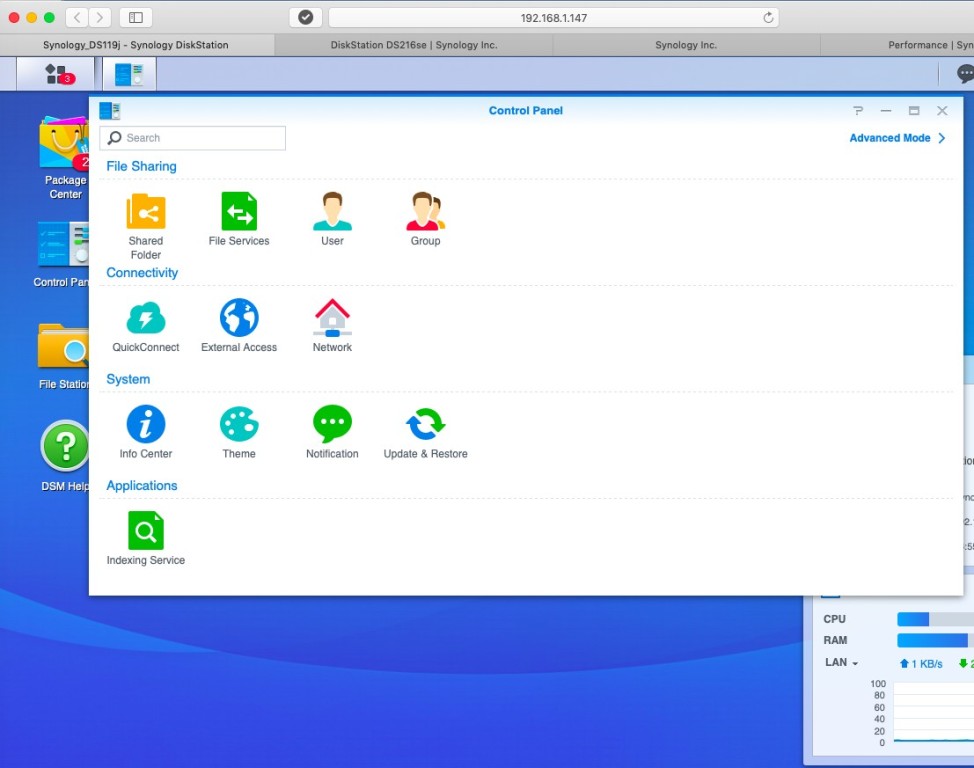Switch to Advanced Mode

coord(898,138)
